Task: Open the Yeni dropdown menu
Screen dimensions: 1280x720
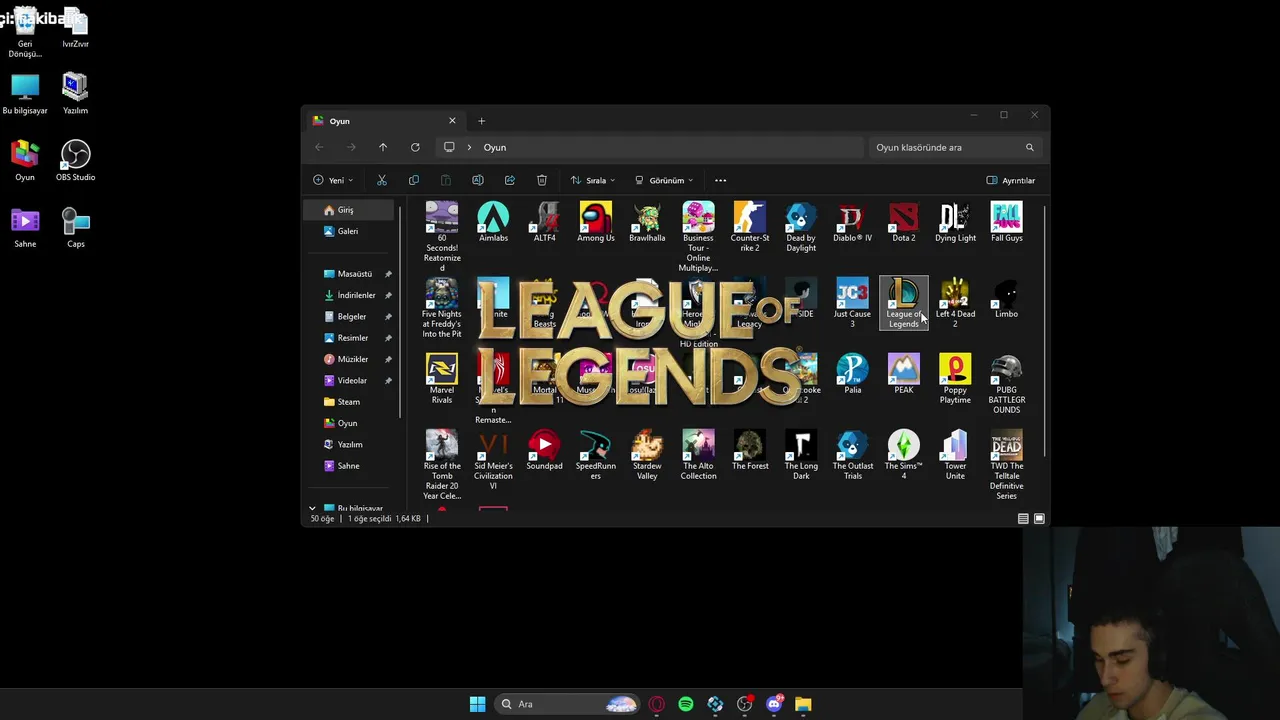Action: pyautogui.click(x=333, y=180)
